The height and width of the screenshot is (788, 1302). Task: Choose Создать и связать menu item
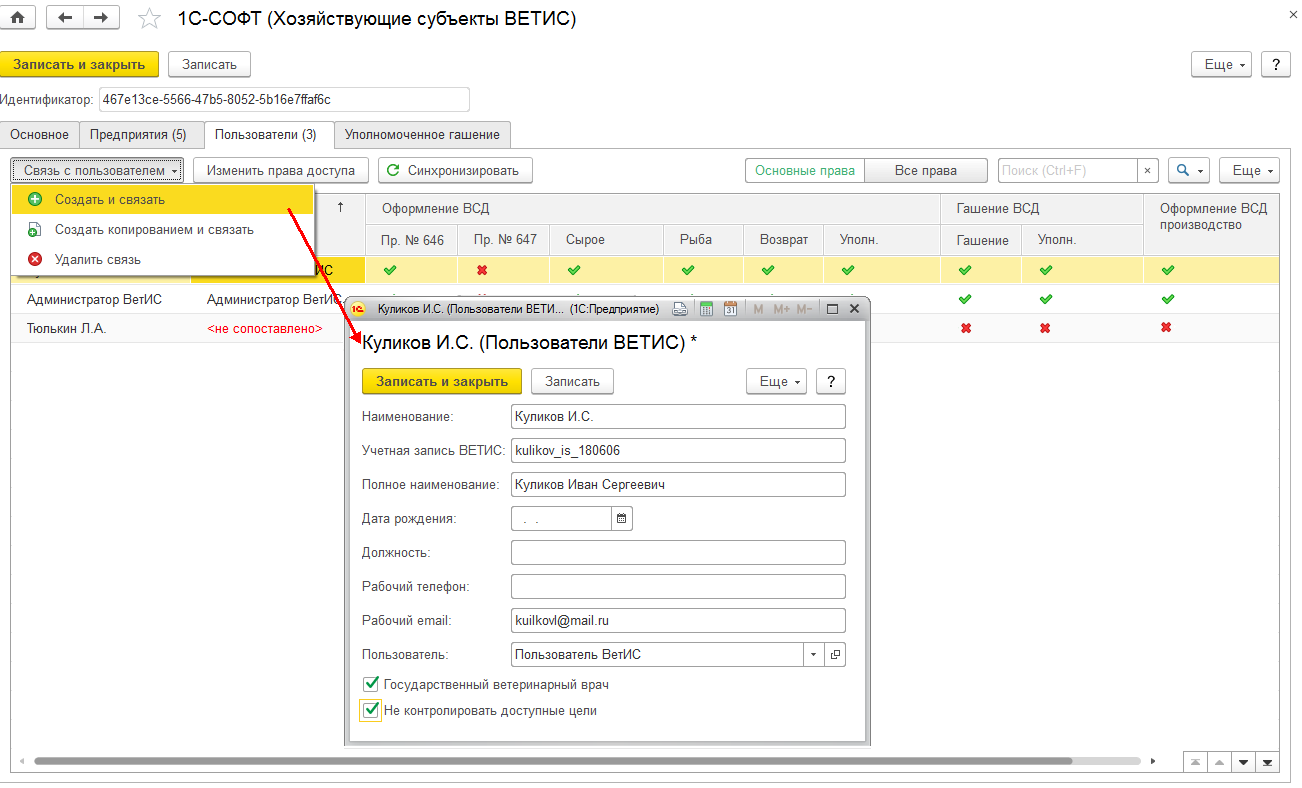(x=163, y=200)
